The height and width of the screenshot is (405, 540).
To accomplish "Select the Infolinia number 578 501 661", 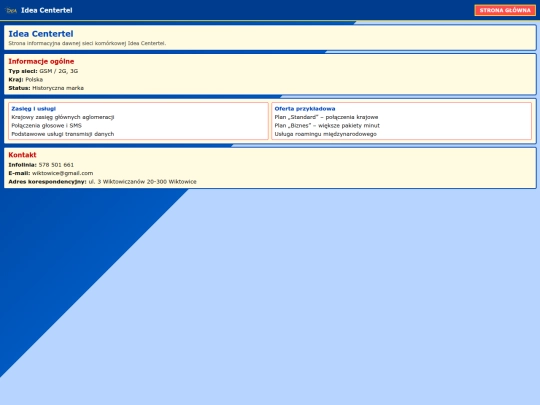I will point(56,165).
